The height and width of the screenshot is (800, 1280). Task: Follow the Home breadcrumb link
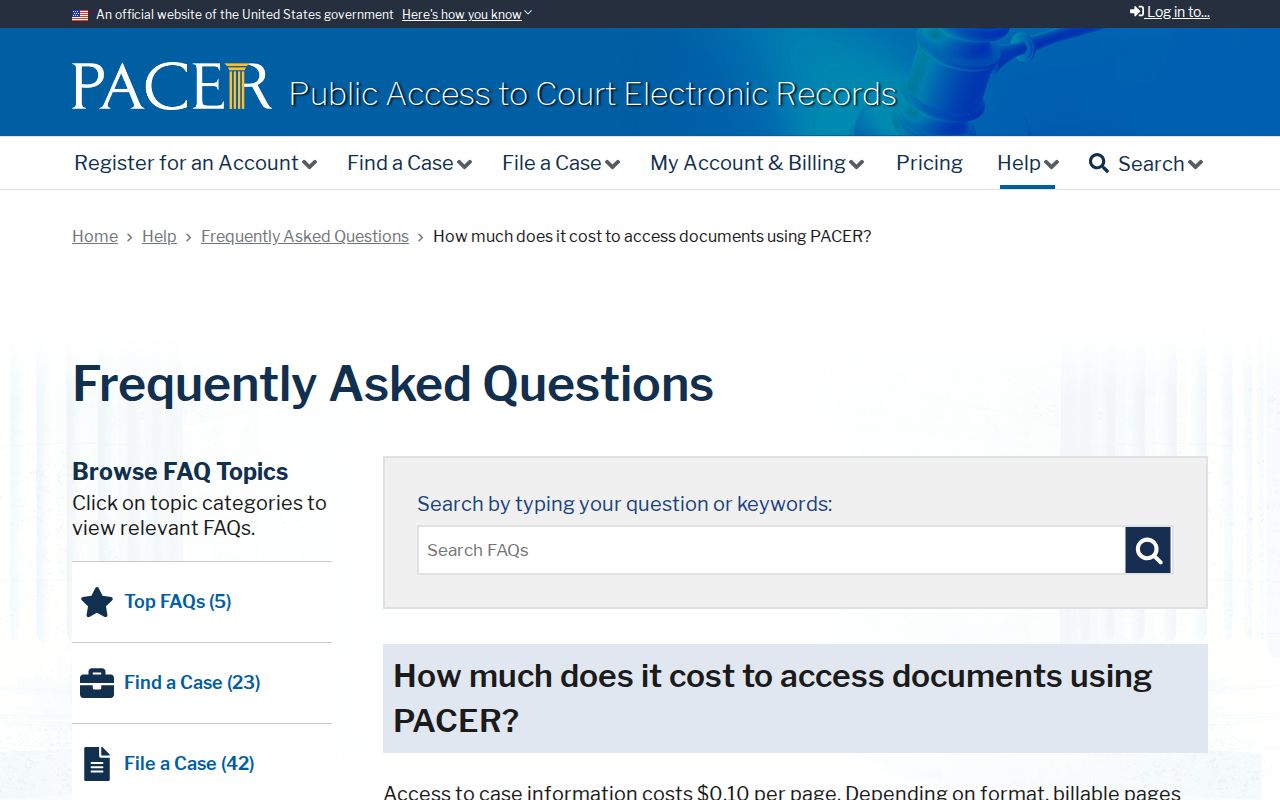[x=95, y=236]
